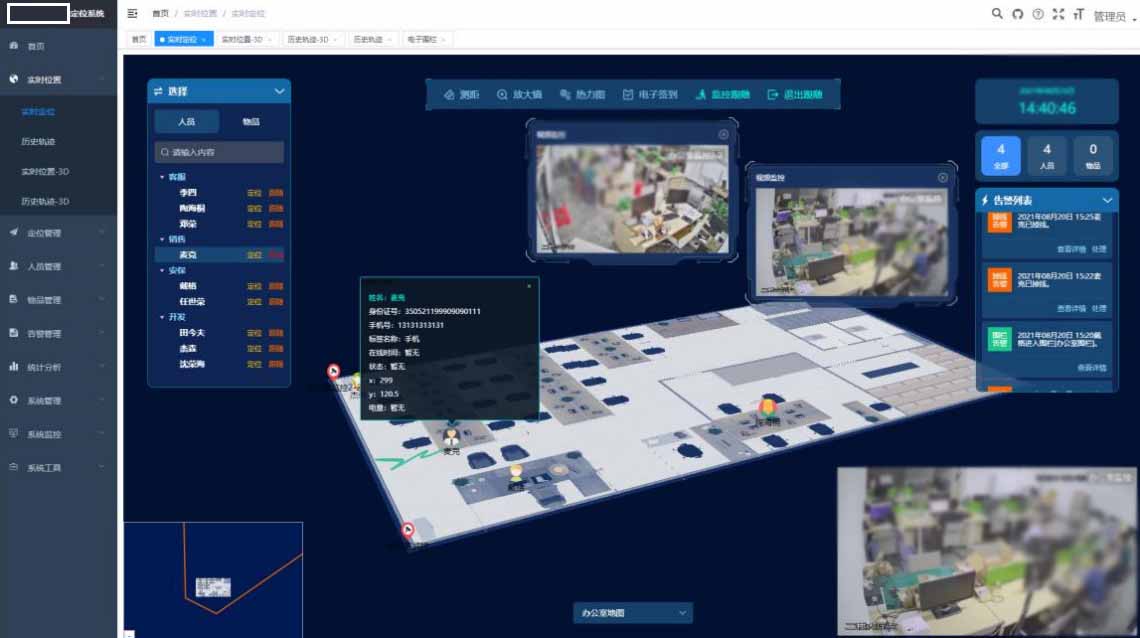Select the 人员 filter in selection panel

pos(186,122)
